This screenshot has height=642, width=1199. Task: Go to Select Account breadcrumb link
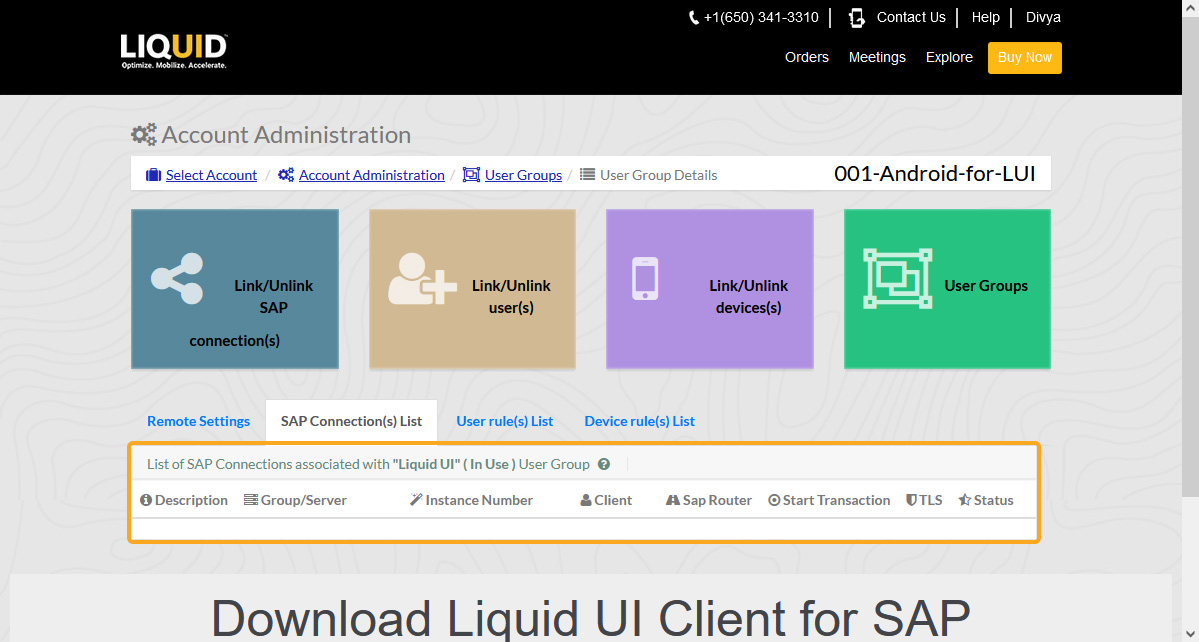tap(211, 175)
